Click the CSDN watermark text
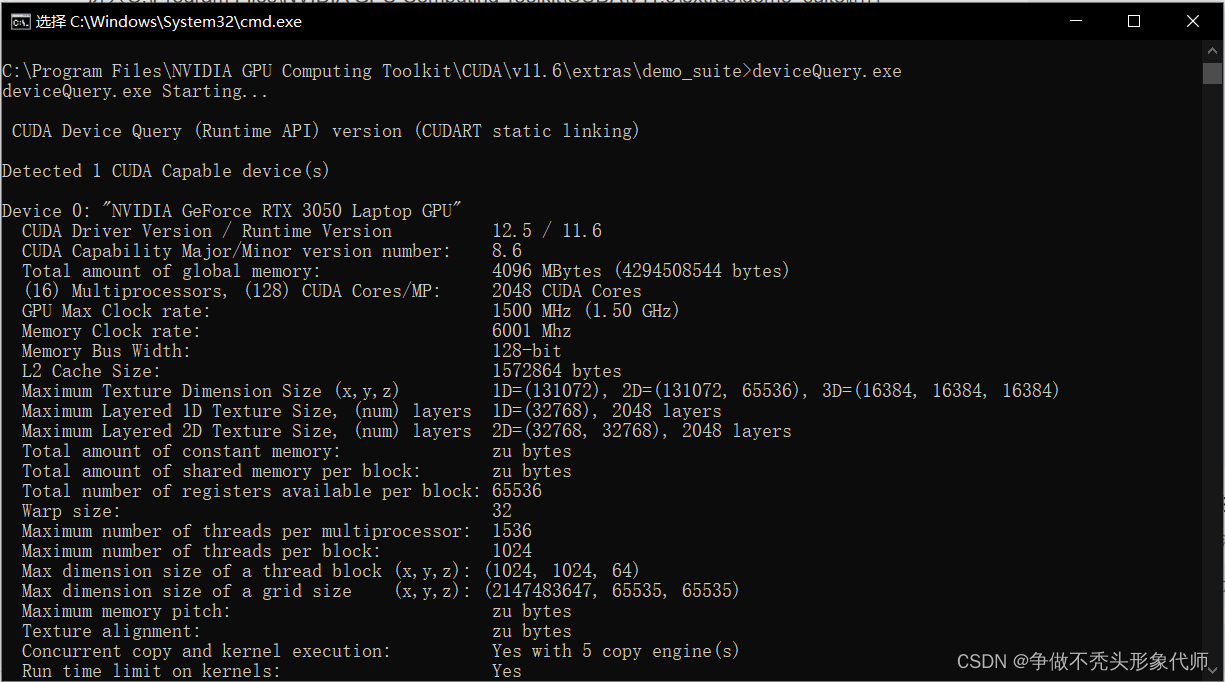This screenshot has height=682, width=1225. tap(983, 661)
